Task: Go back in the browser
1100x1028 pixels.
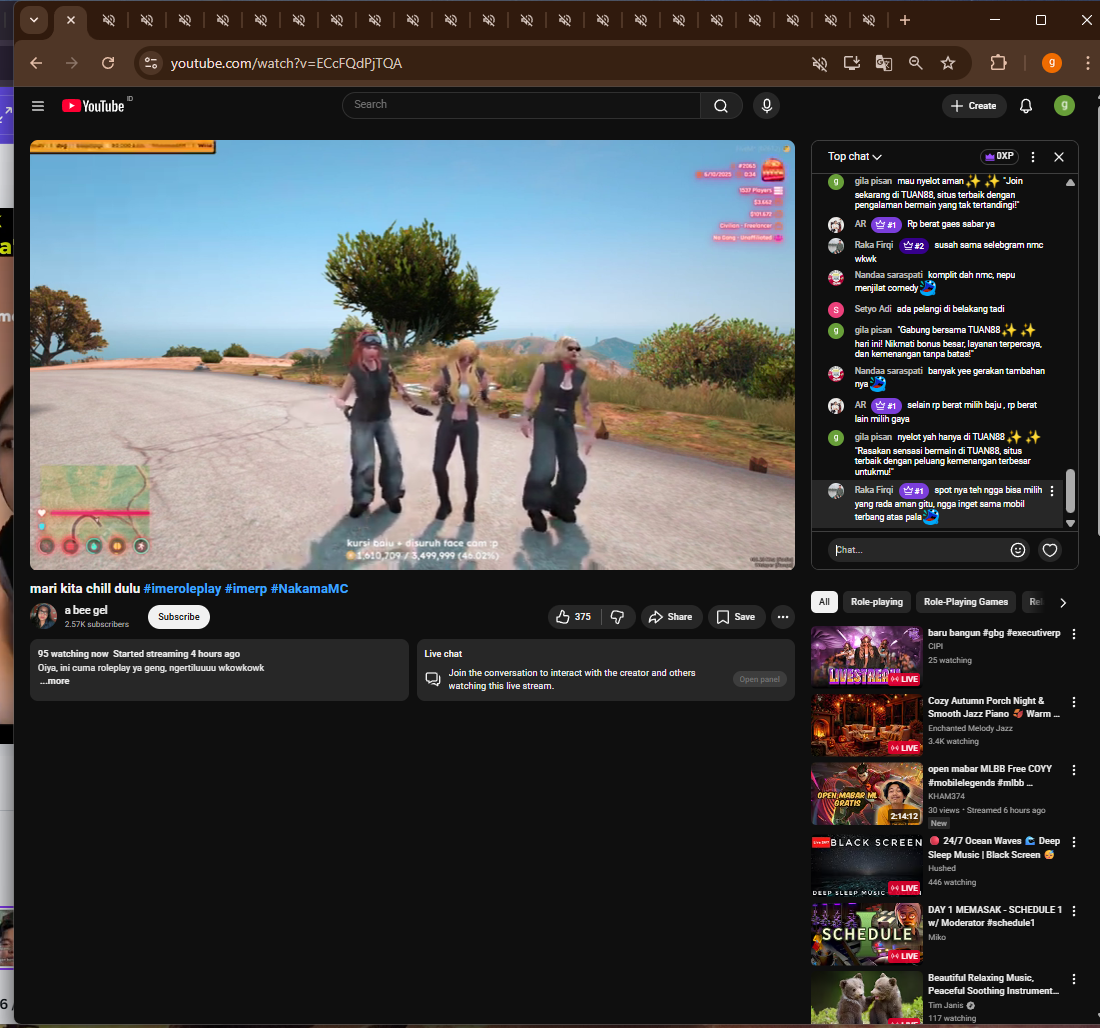Action: (x=36, y=63)
